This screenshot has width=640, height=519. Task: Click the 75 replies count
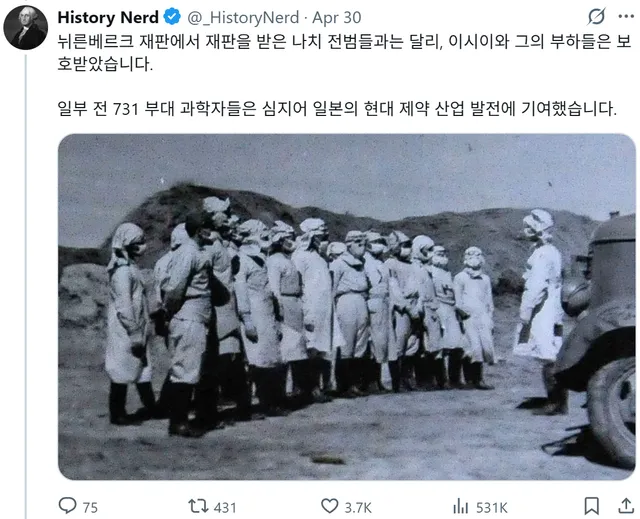(x=90, y=508)
